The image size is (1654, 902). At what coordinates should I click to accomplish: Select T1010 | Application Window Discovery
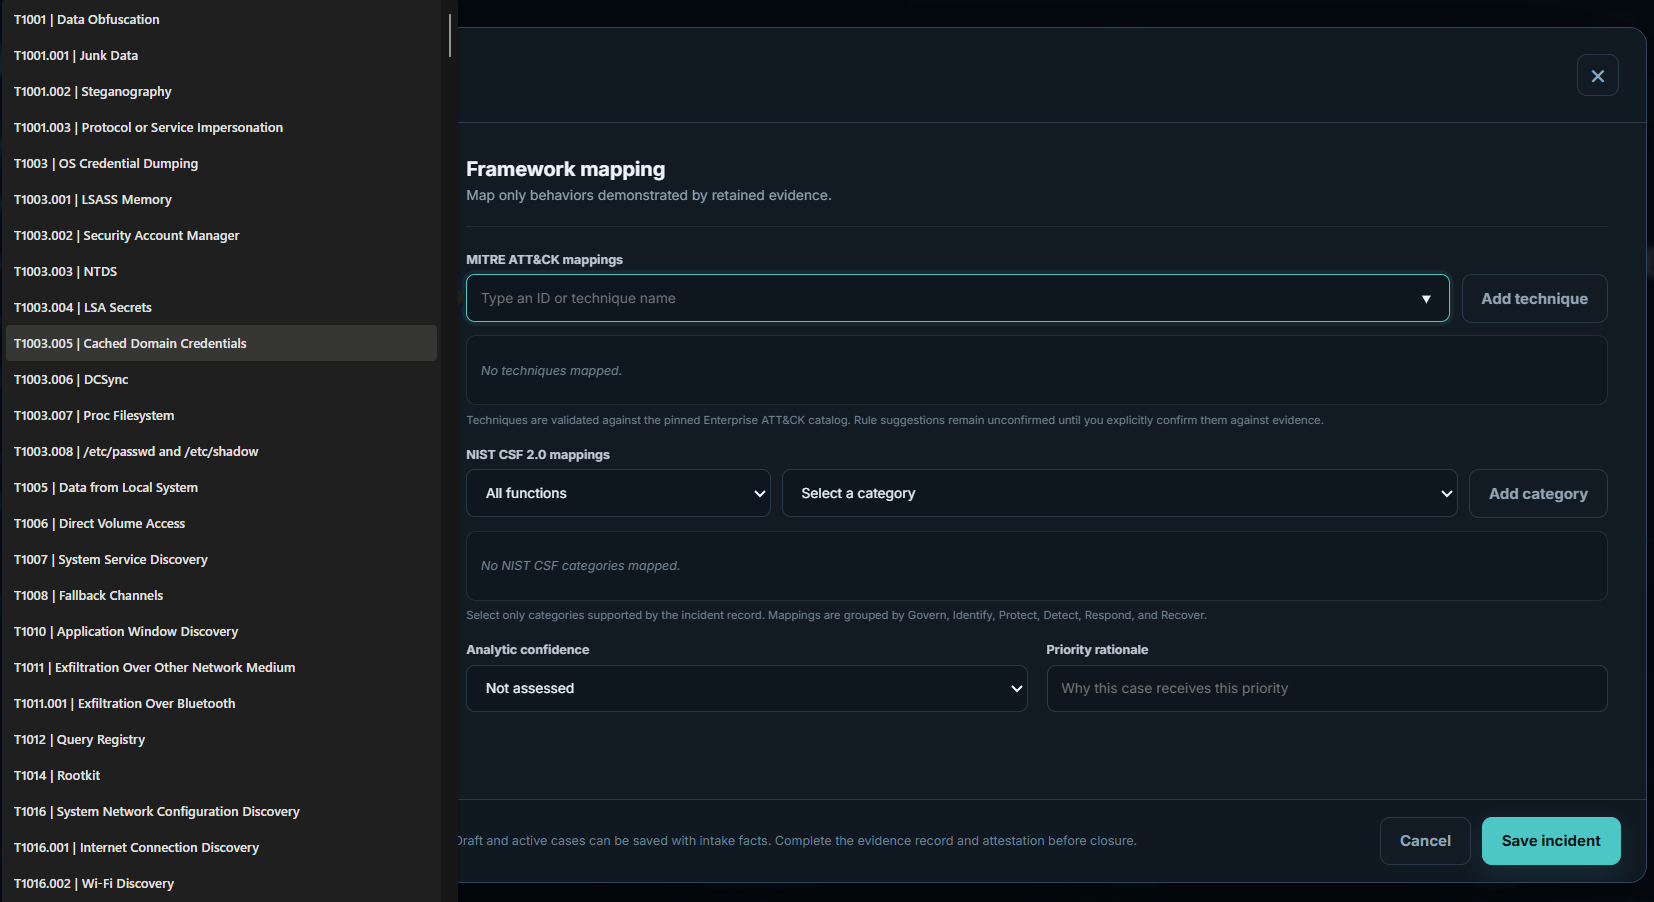221,631
